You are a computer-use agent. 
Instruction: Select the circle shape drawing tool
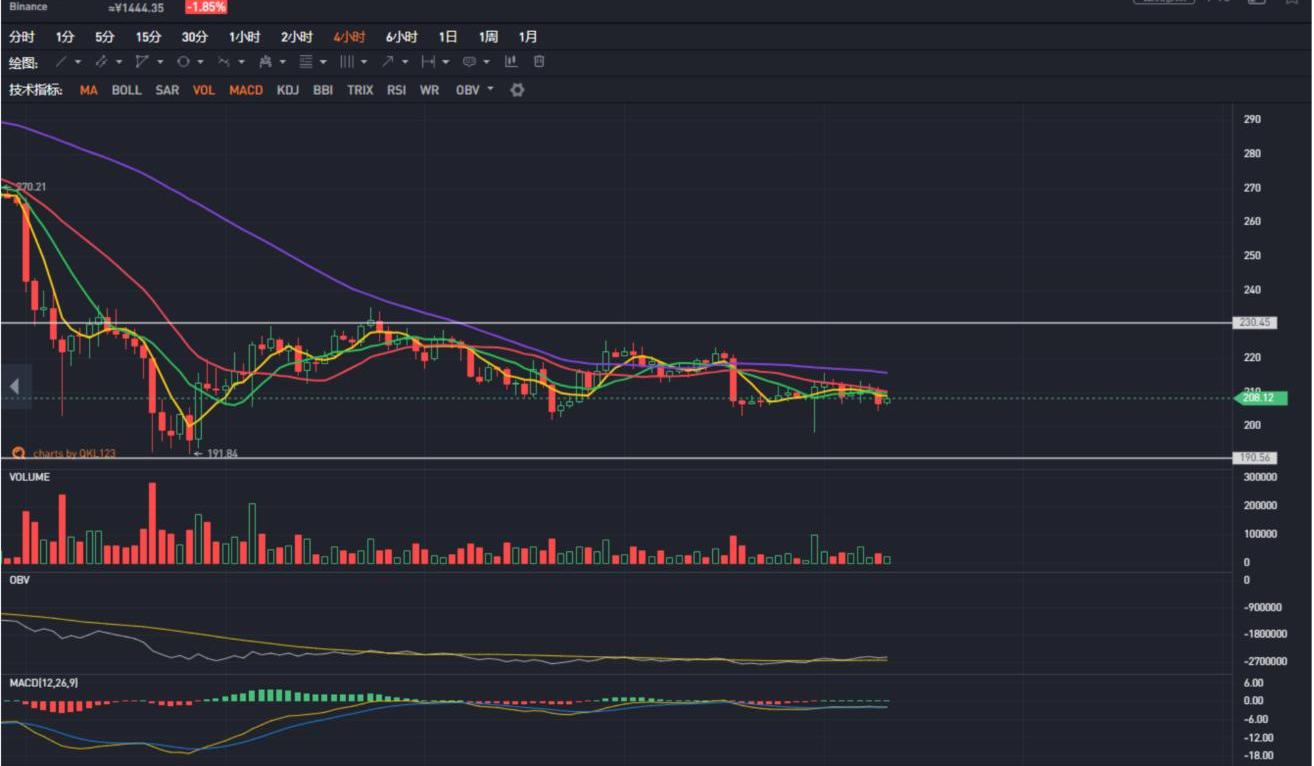(183, 62)
